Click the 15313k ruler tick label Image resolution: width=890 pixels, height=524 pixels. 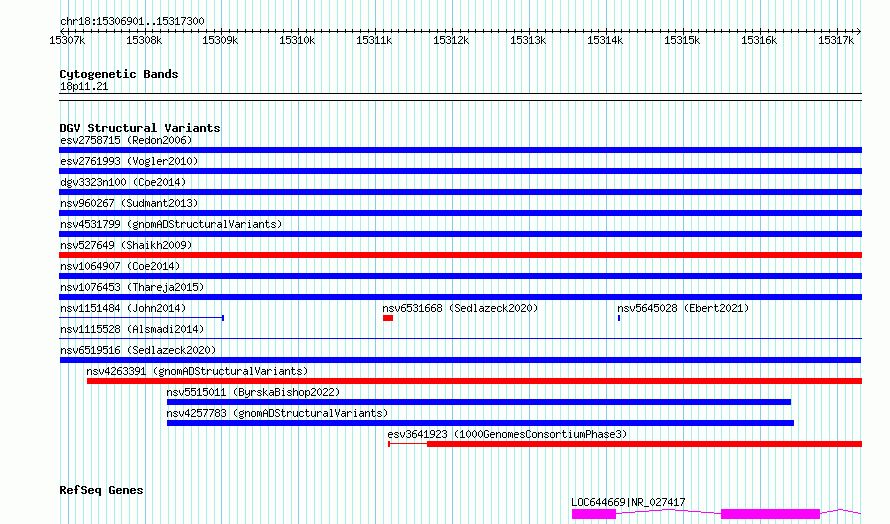coord(528,40)
